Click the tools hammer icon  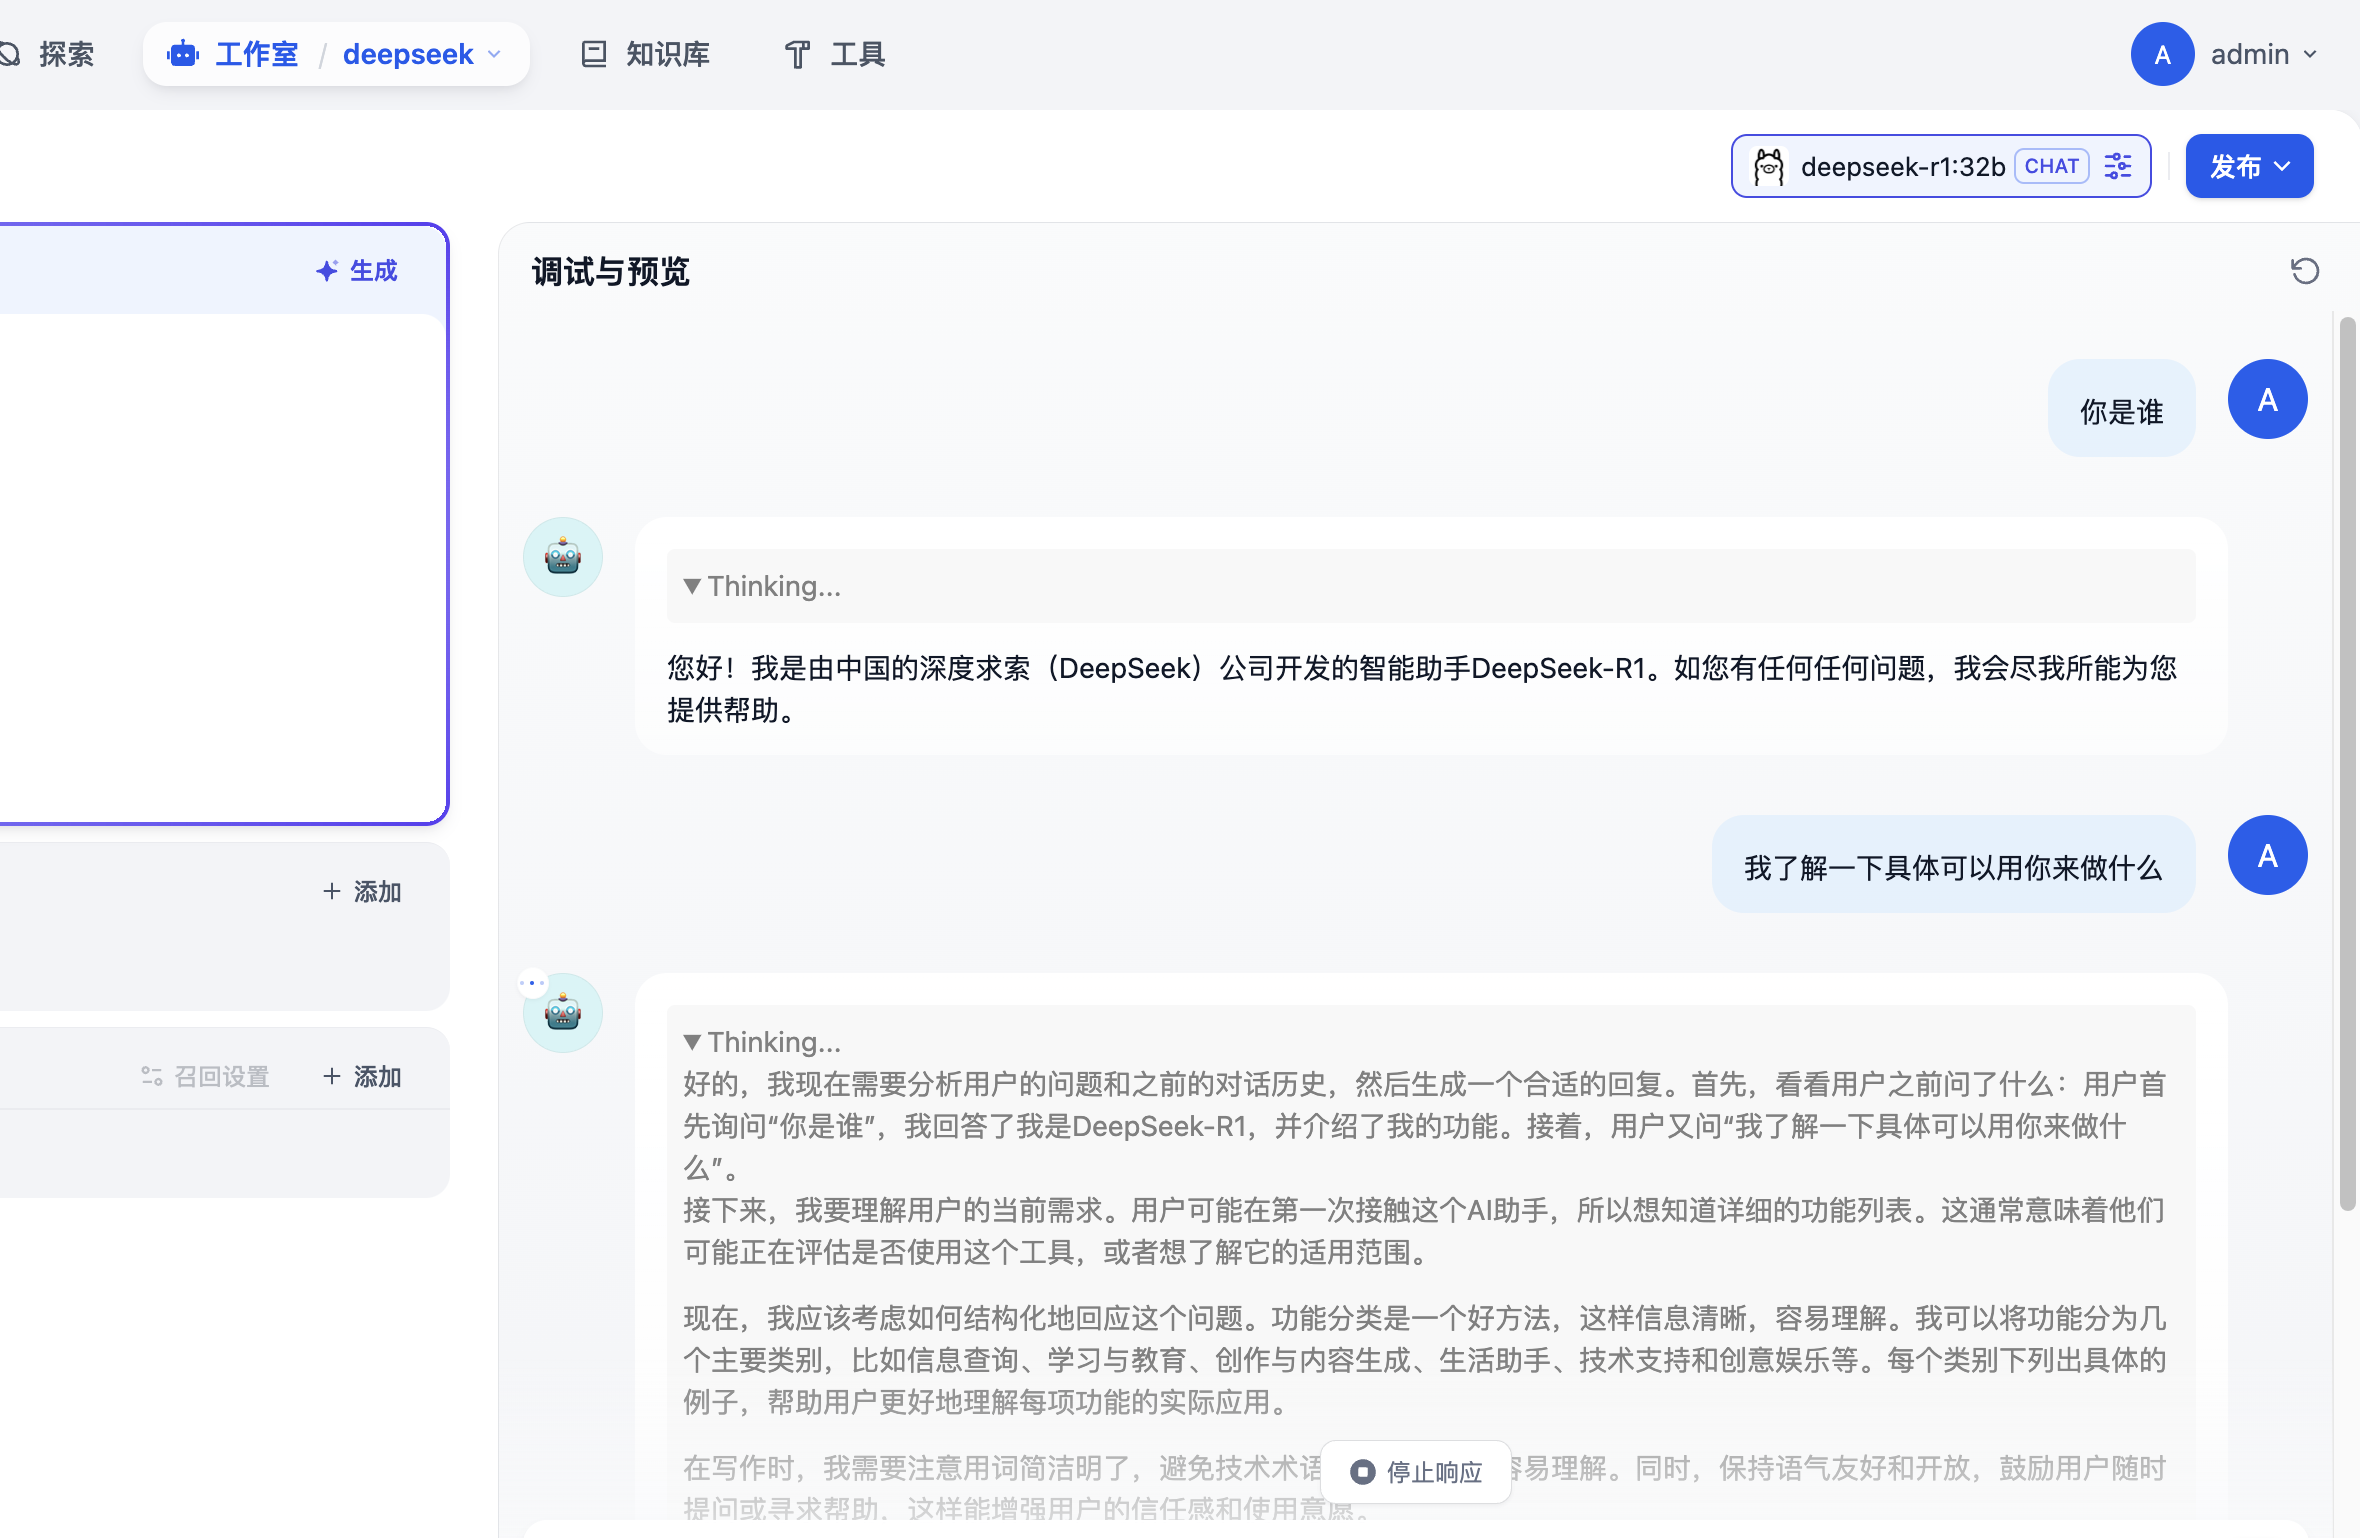pos(797,54)
